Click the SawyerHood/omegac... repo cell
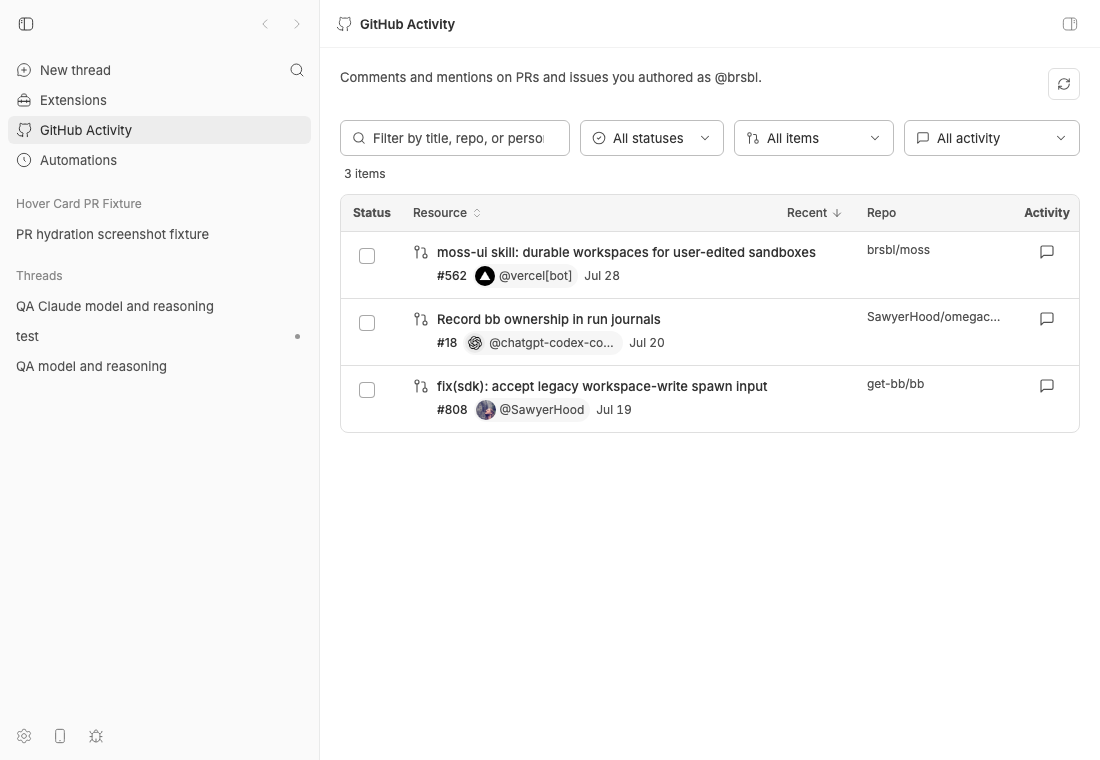Image resolution: width=1100 pixels, height=760 pixels. pos(933,316)
